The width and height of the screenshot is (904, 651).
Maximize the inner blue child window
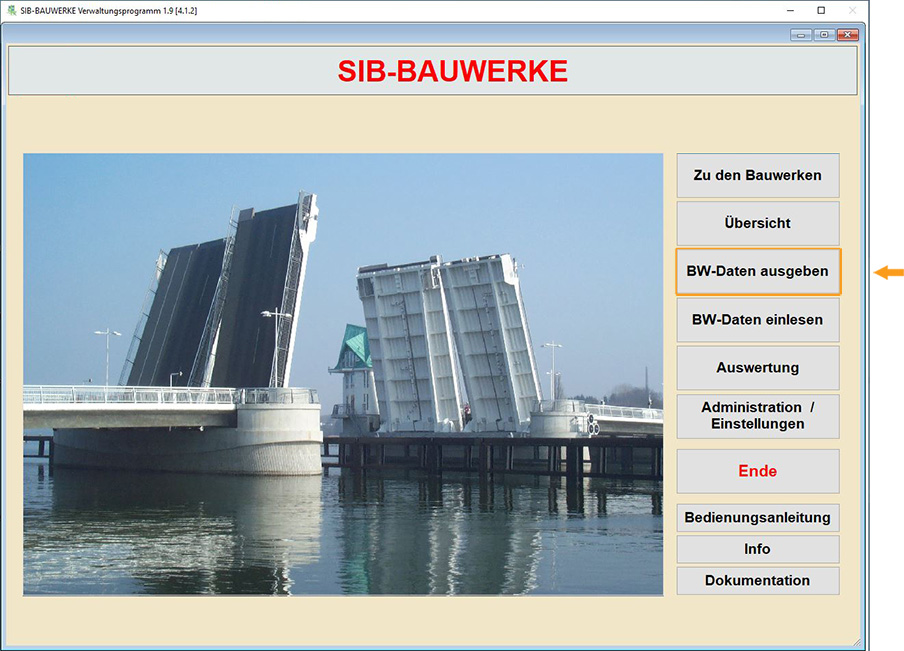[x=824, y=34]
